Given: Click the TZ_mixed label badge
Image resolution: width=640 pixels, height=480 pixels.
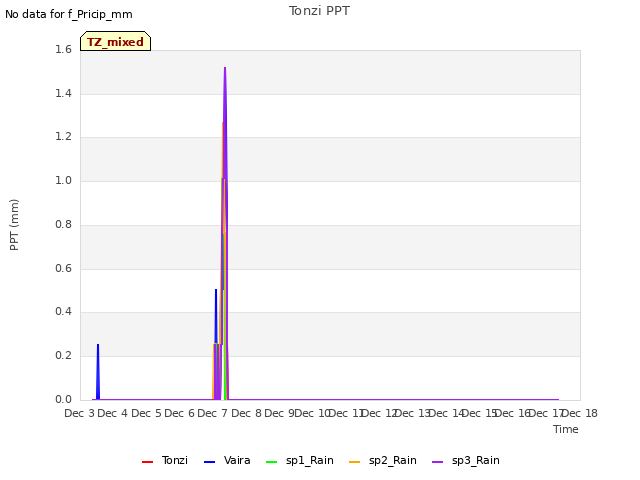Looking at the screenshot, I should tap(116, 41).
